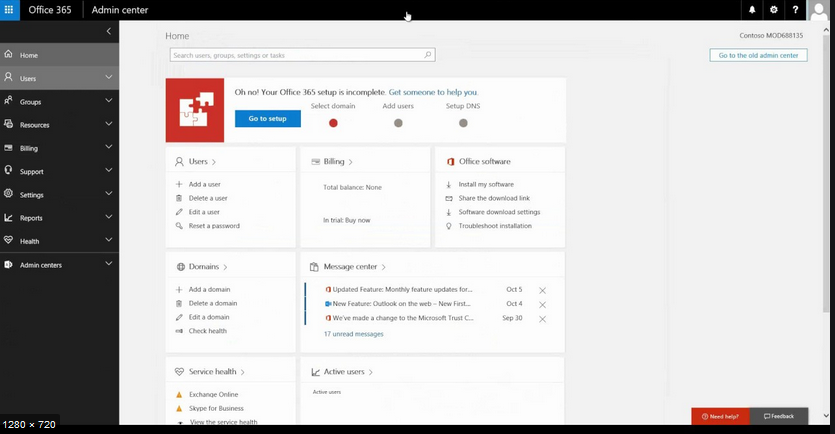Viewport: 835px width, 434px height.
Task: Expand the Support sidebar section chevron
Action: pos(109,170)
